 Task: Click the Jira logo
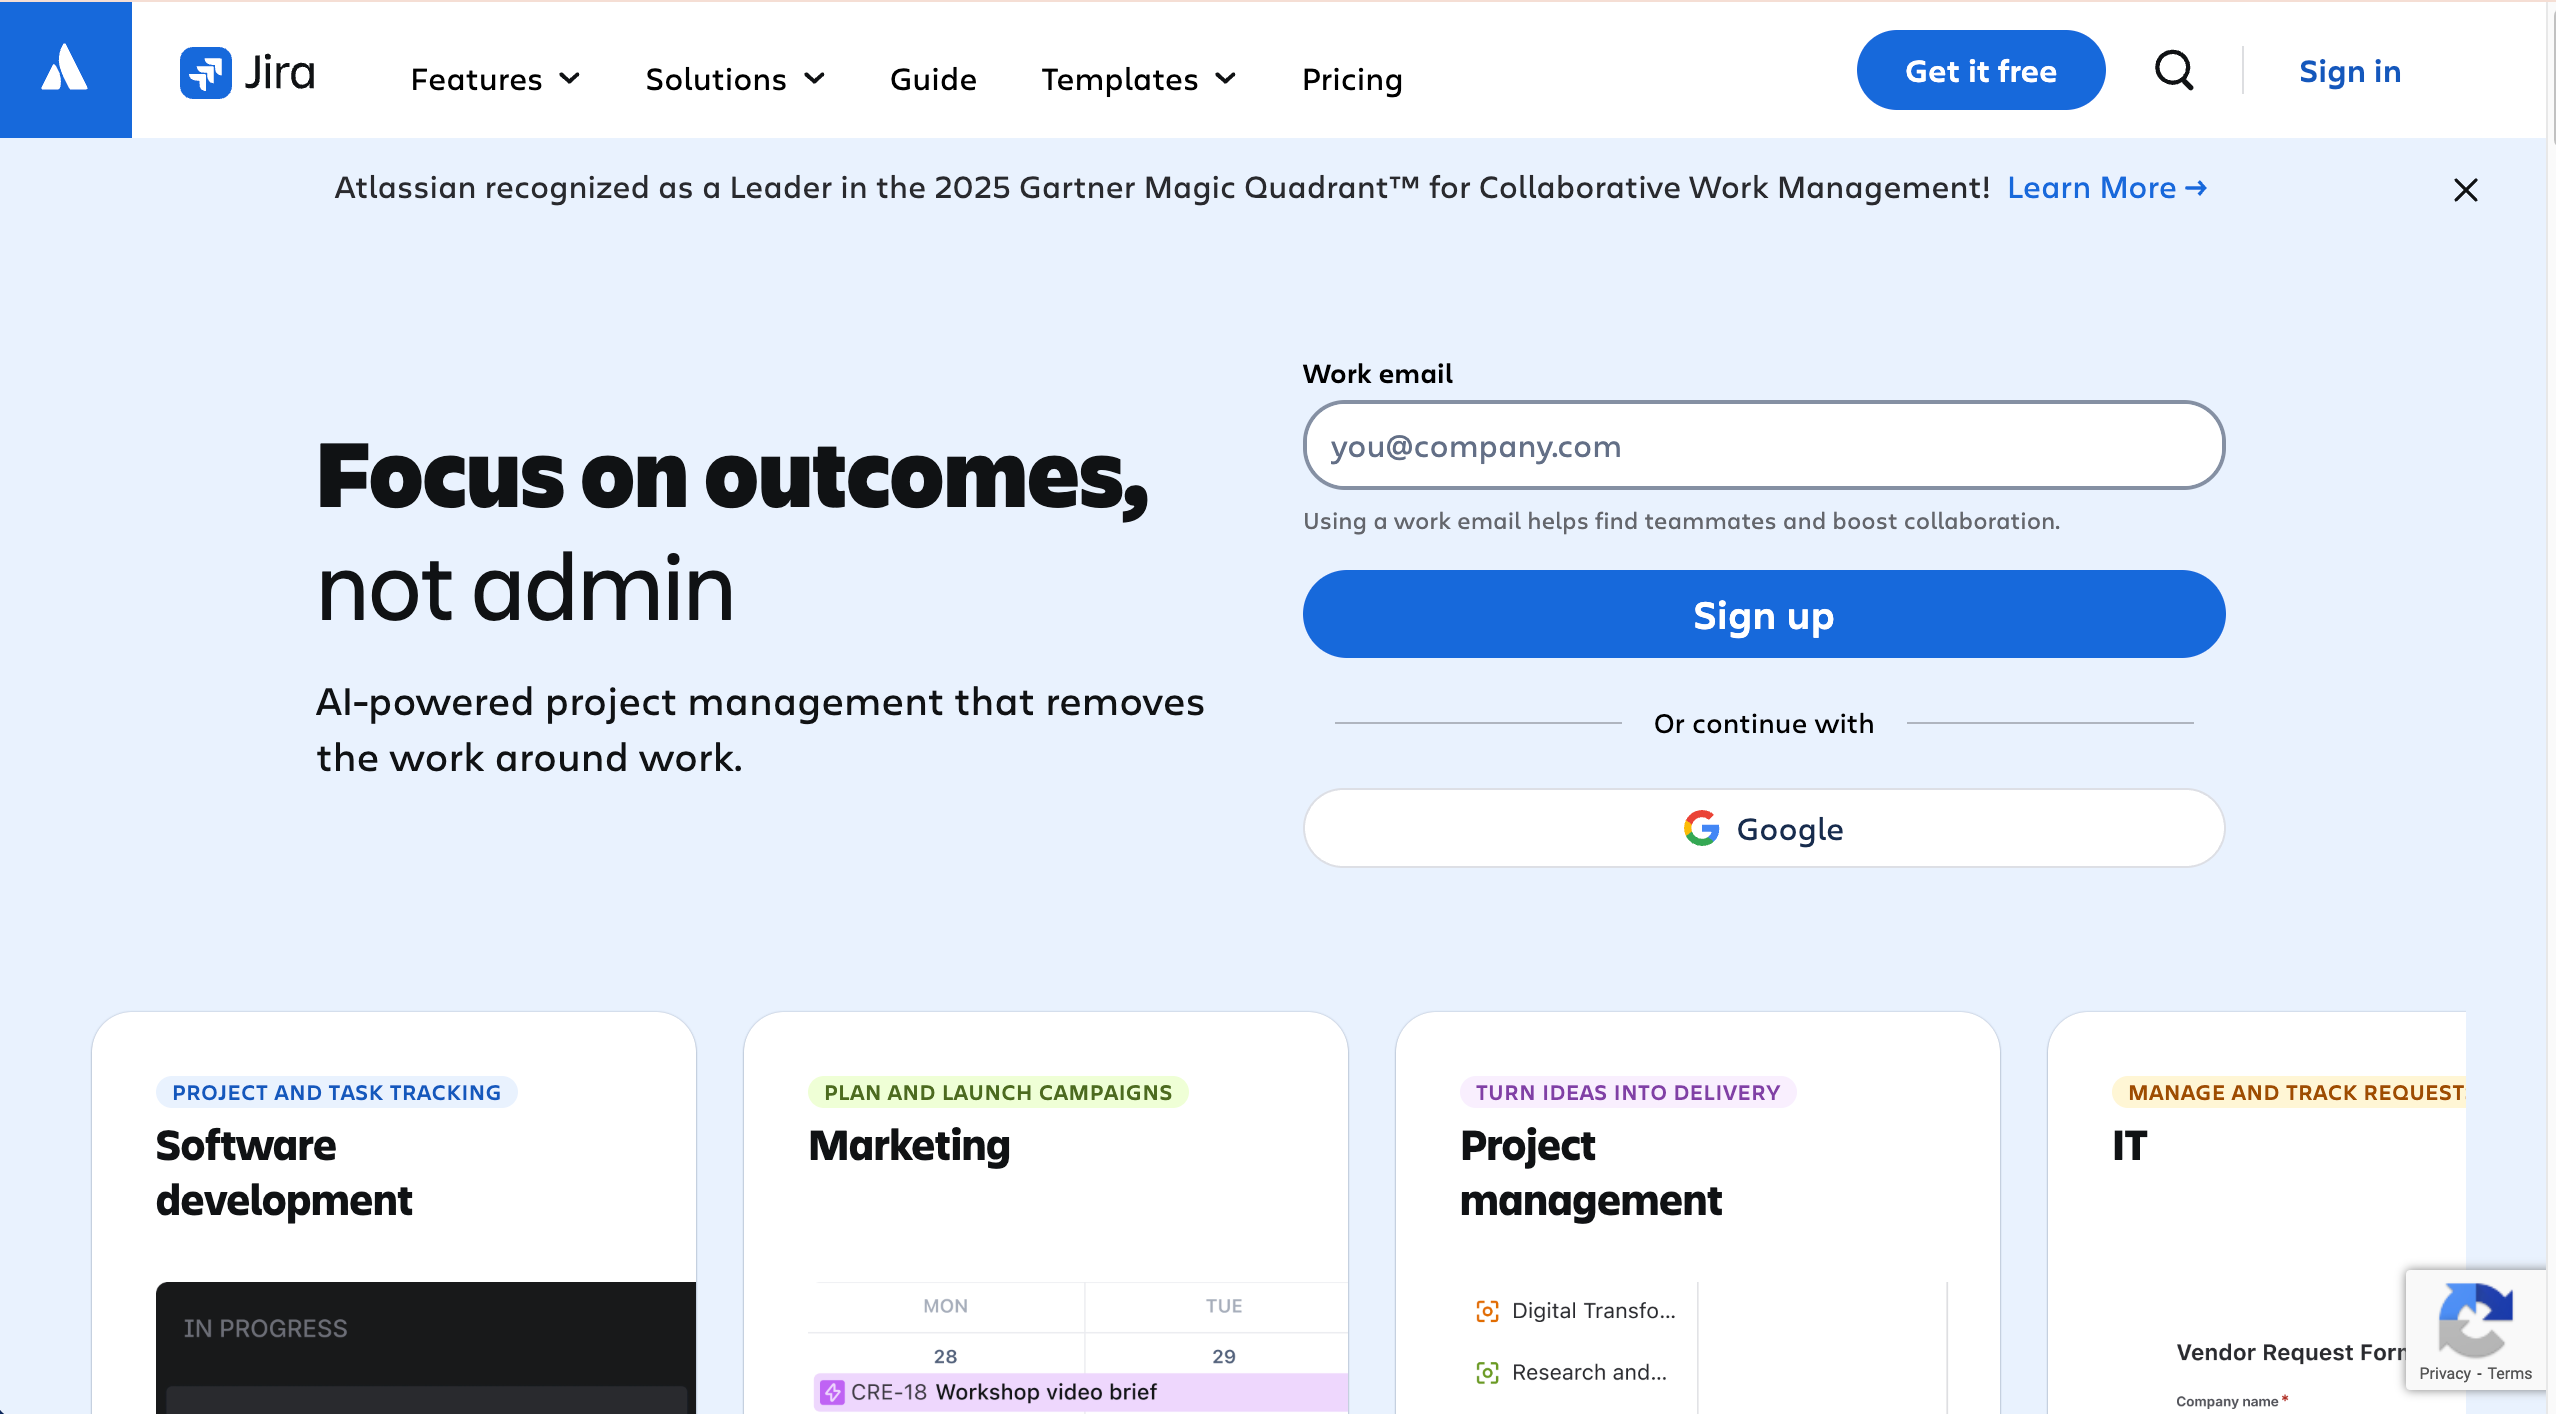pos(248,73)
